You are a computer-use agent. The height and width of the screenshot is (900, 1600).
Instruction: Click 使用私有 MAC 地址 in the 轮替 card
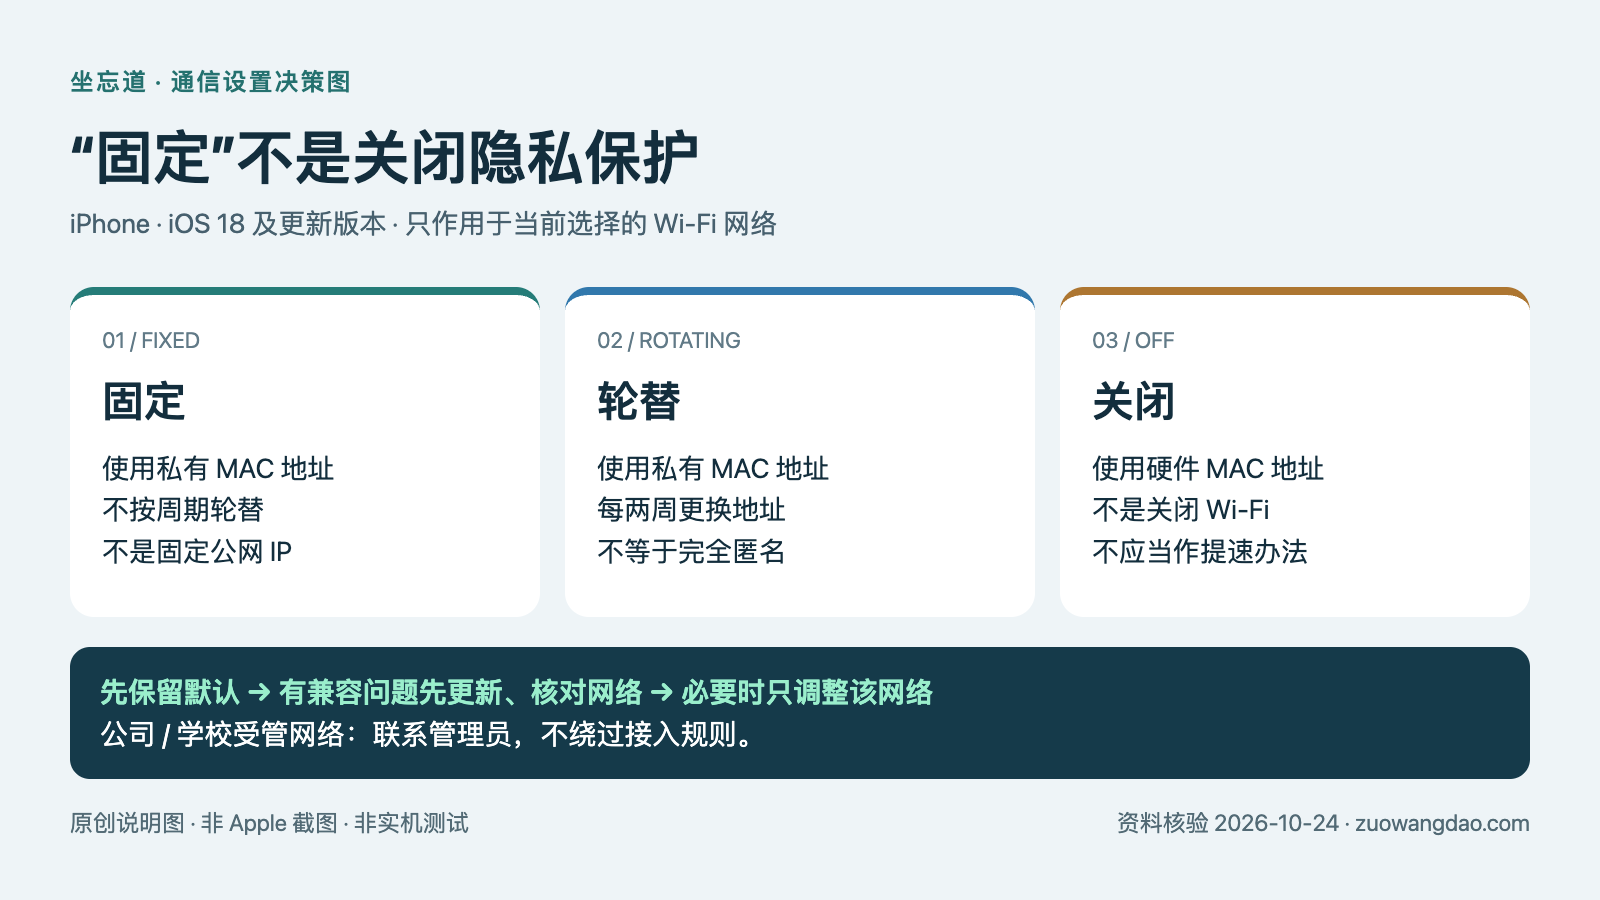pyautogui.click(x=713, y=469)
